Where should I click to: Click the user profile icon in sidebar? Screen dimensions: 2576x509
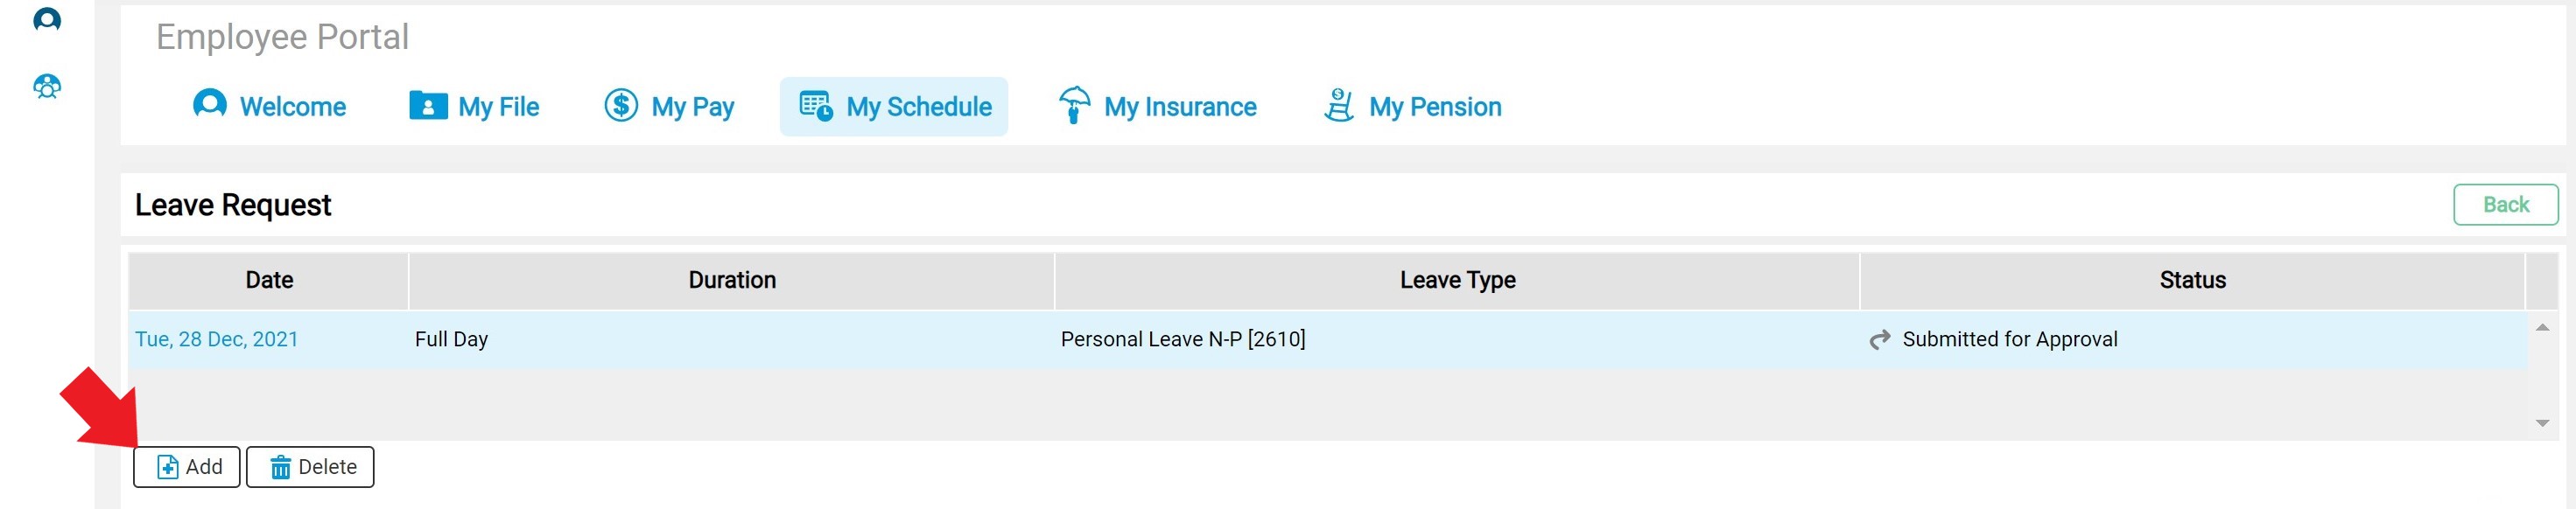click(x=47, y=19)
